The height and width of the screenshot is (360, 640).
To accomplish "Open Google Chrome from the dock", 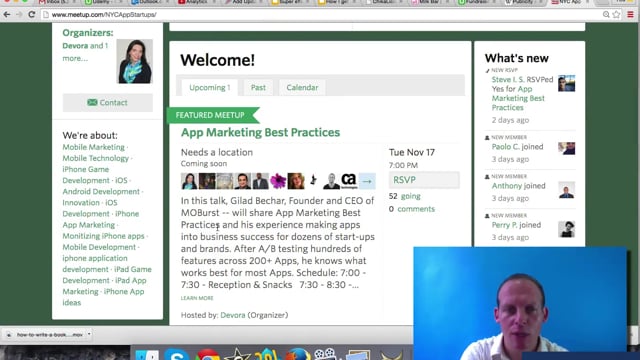I will pos(207,354).
